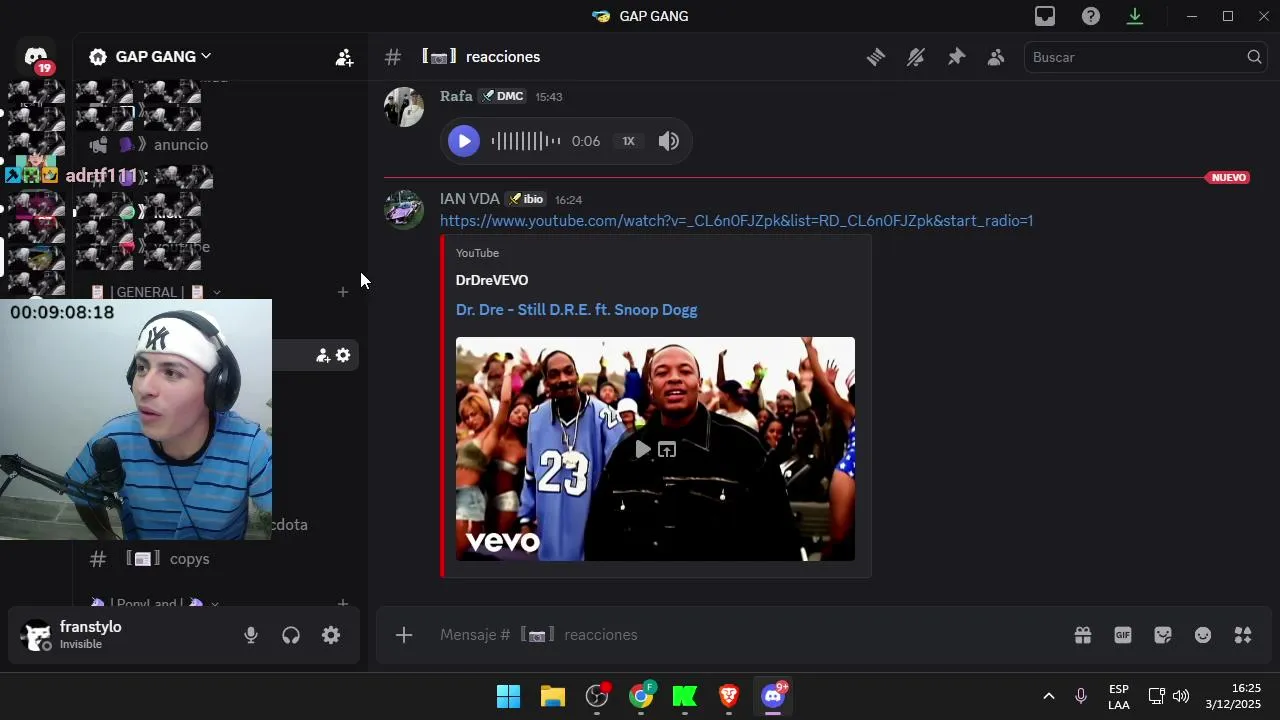Click the DMC server tag next to Rafa
The width and height of the screenshot is (1280, 720).
click(x=503, y=96)
